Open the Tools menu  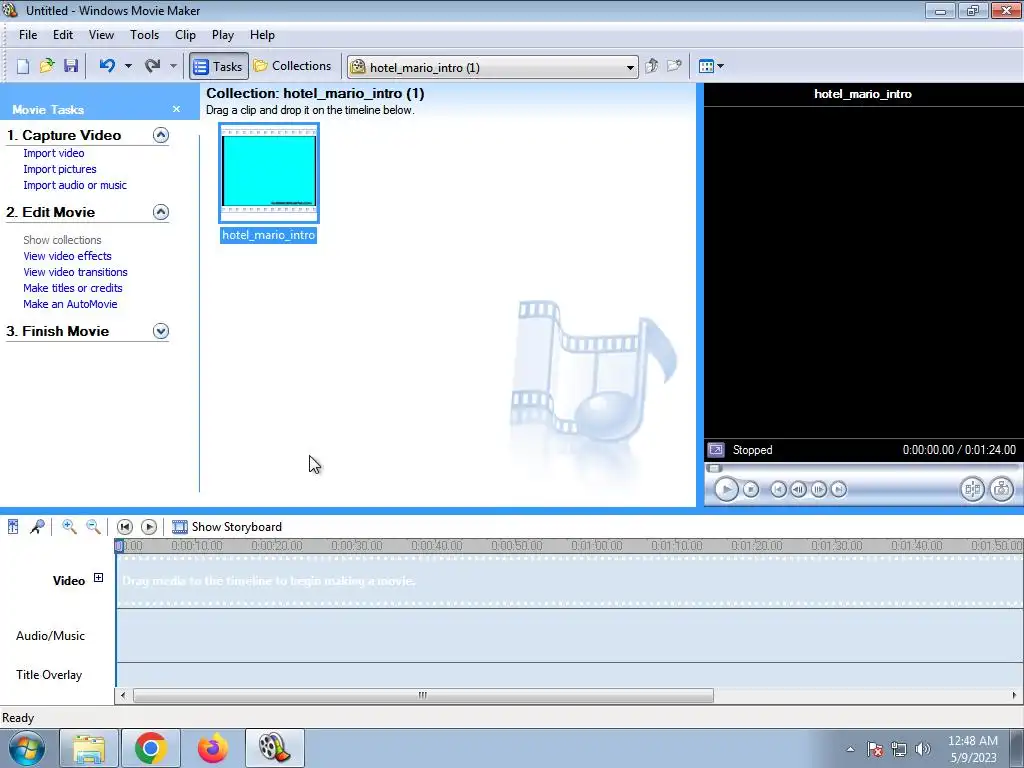tap(144, 35)
